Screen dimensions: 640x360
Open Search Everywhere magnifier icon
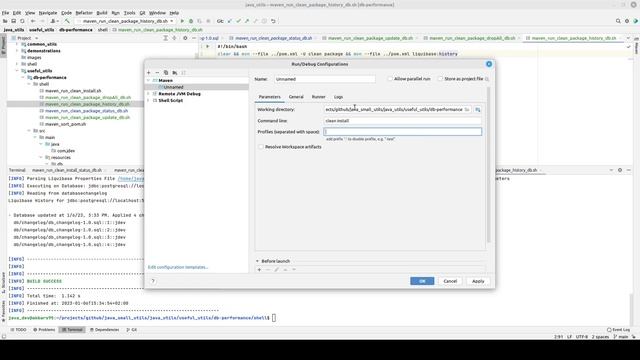[x=618, y=21]
